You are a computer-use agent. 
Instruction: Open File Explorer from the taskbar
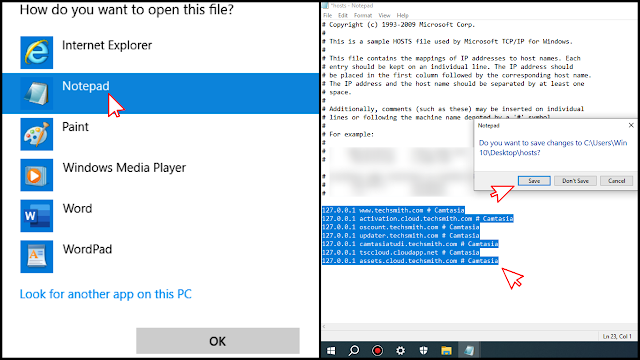[x=446, y=351]
